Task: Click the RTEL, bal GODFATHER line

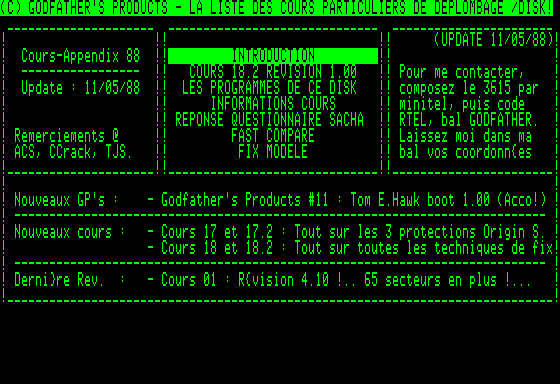Action: [x=469, y=120]
